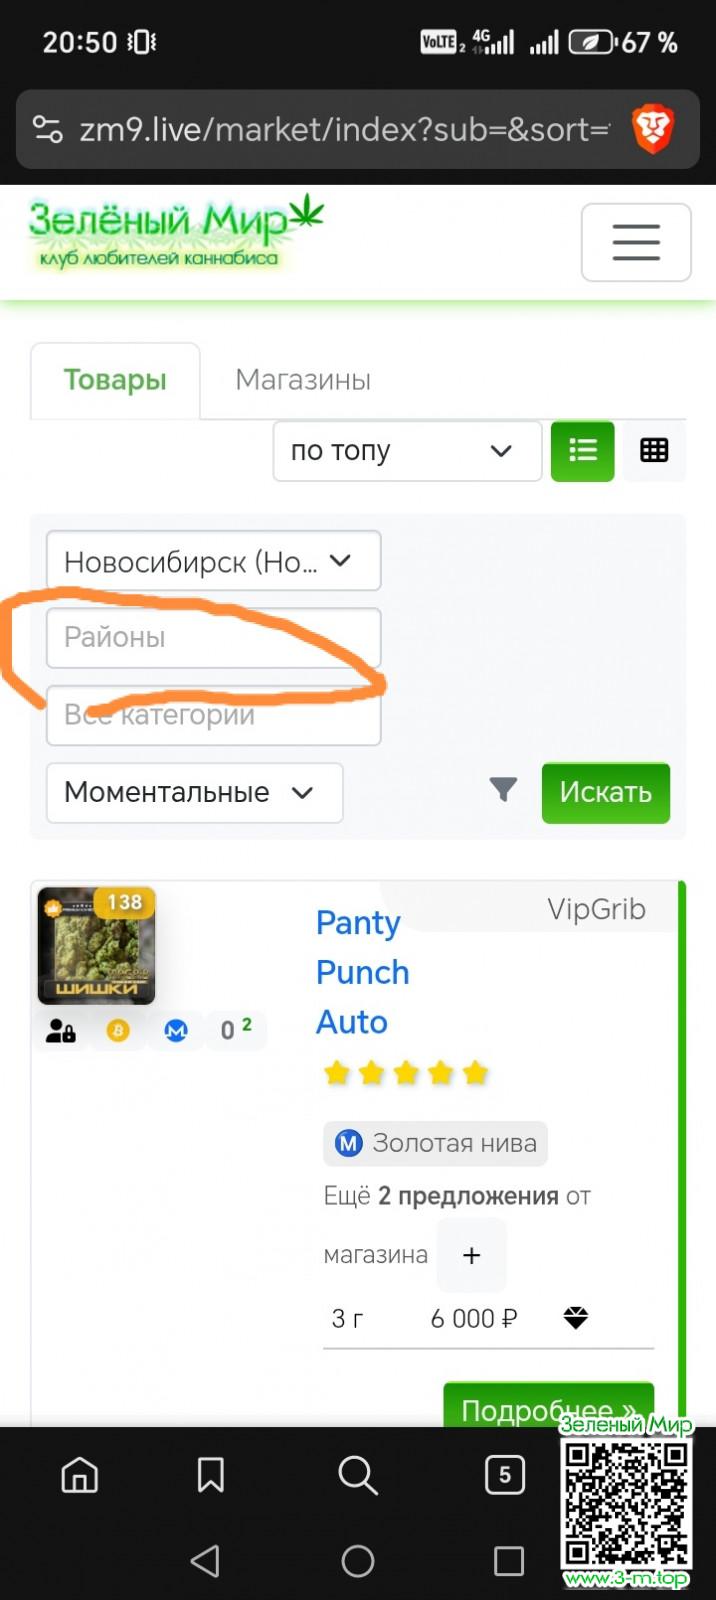716x1600 pixels.
Task: Select the Товары tab
Action: 115,380
